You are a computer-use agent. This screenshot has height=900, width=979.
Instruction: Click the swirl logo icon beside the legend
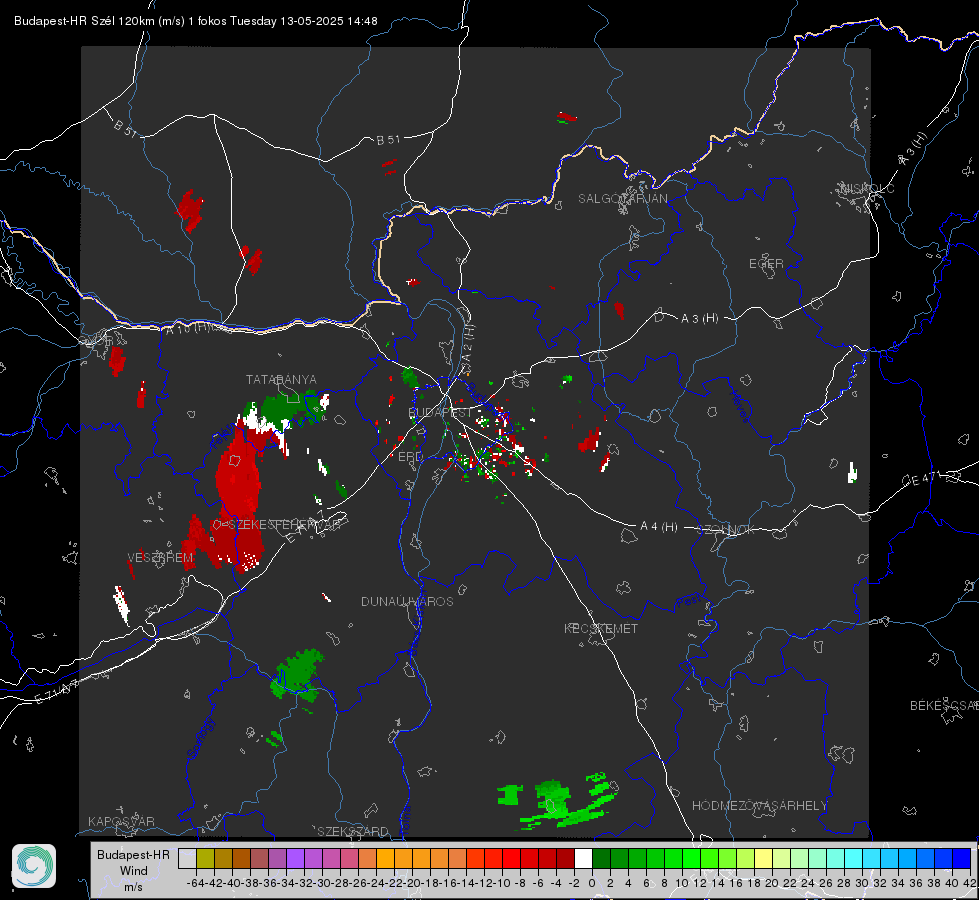(34, 866)
